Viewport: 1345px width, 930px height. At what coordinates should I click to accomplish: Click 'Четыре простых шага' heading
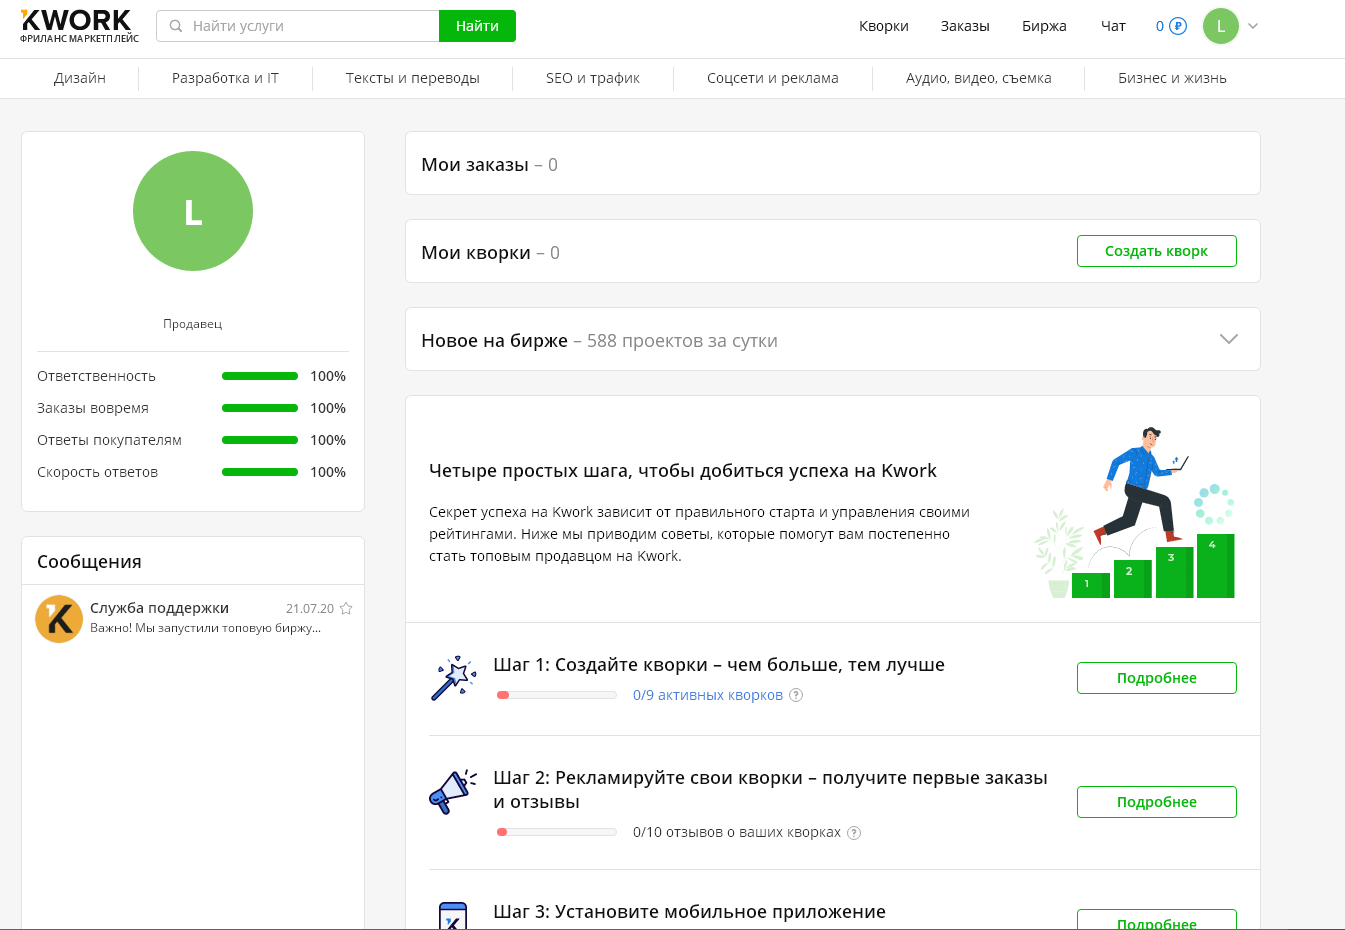(x=683, y=470)
